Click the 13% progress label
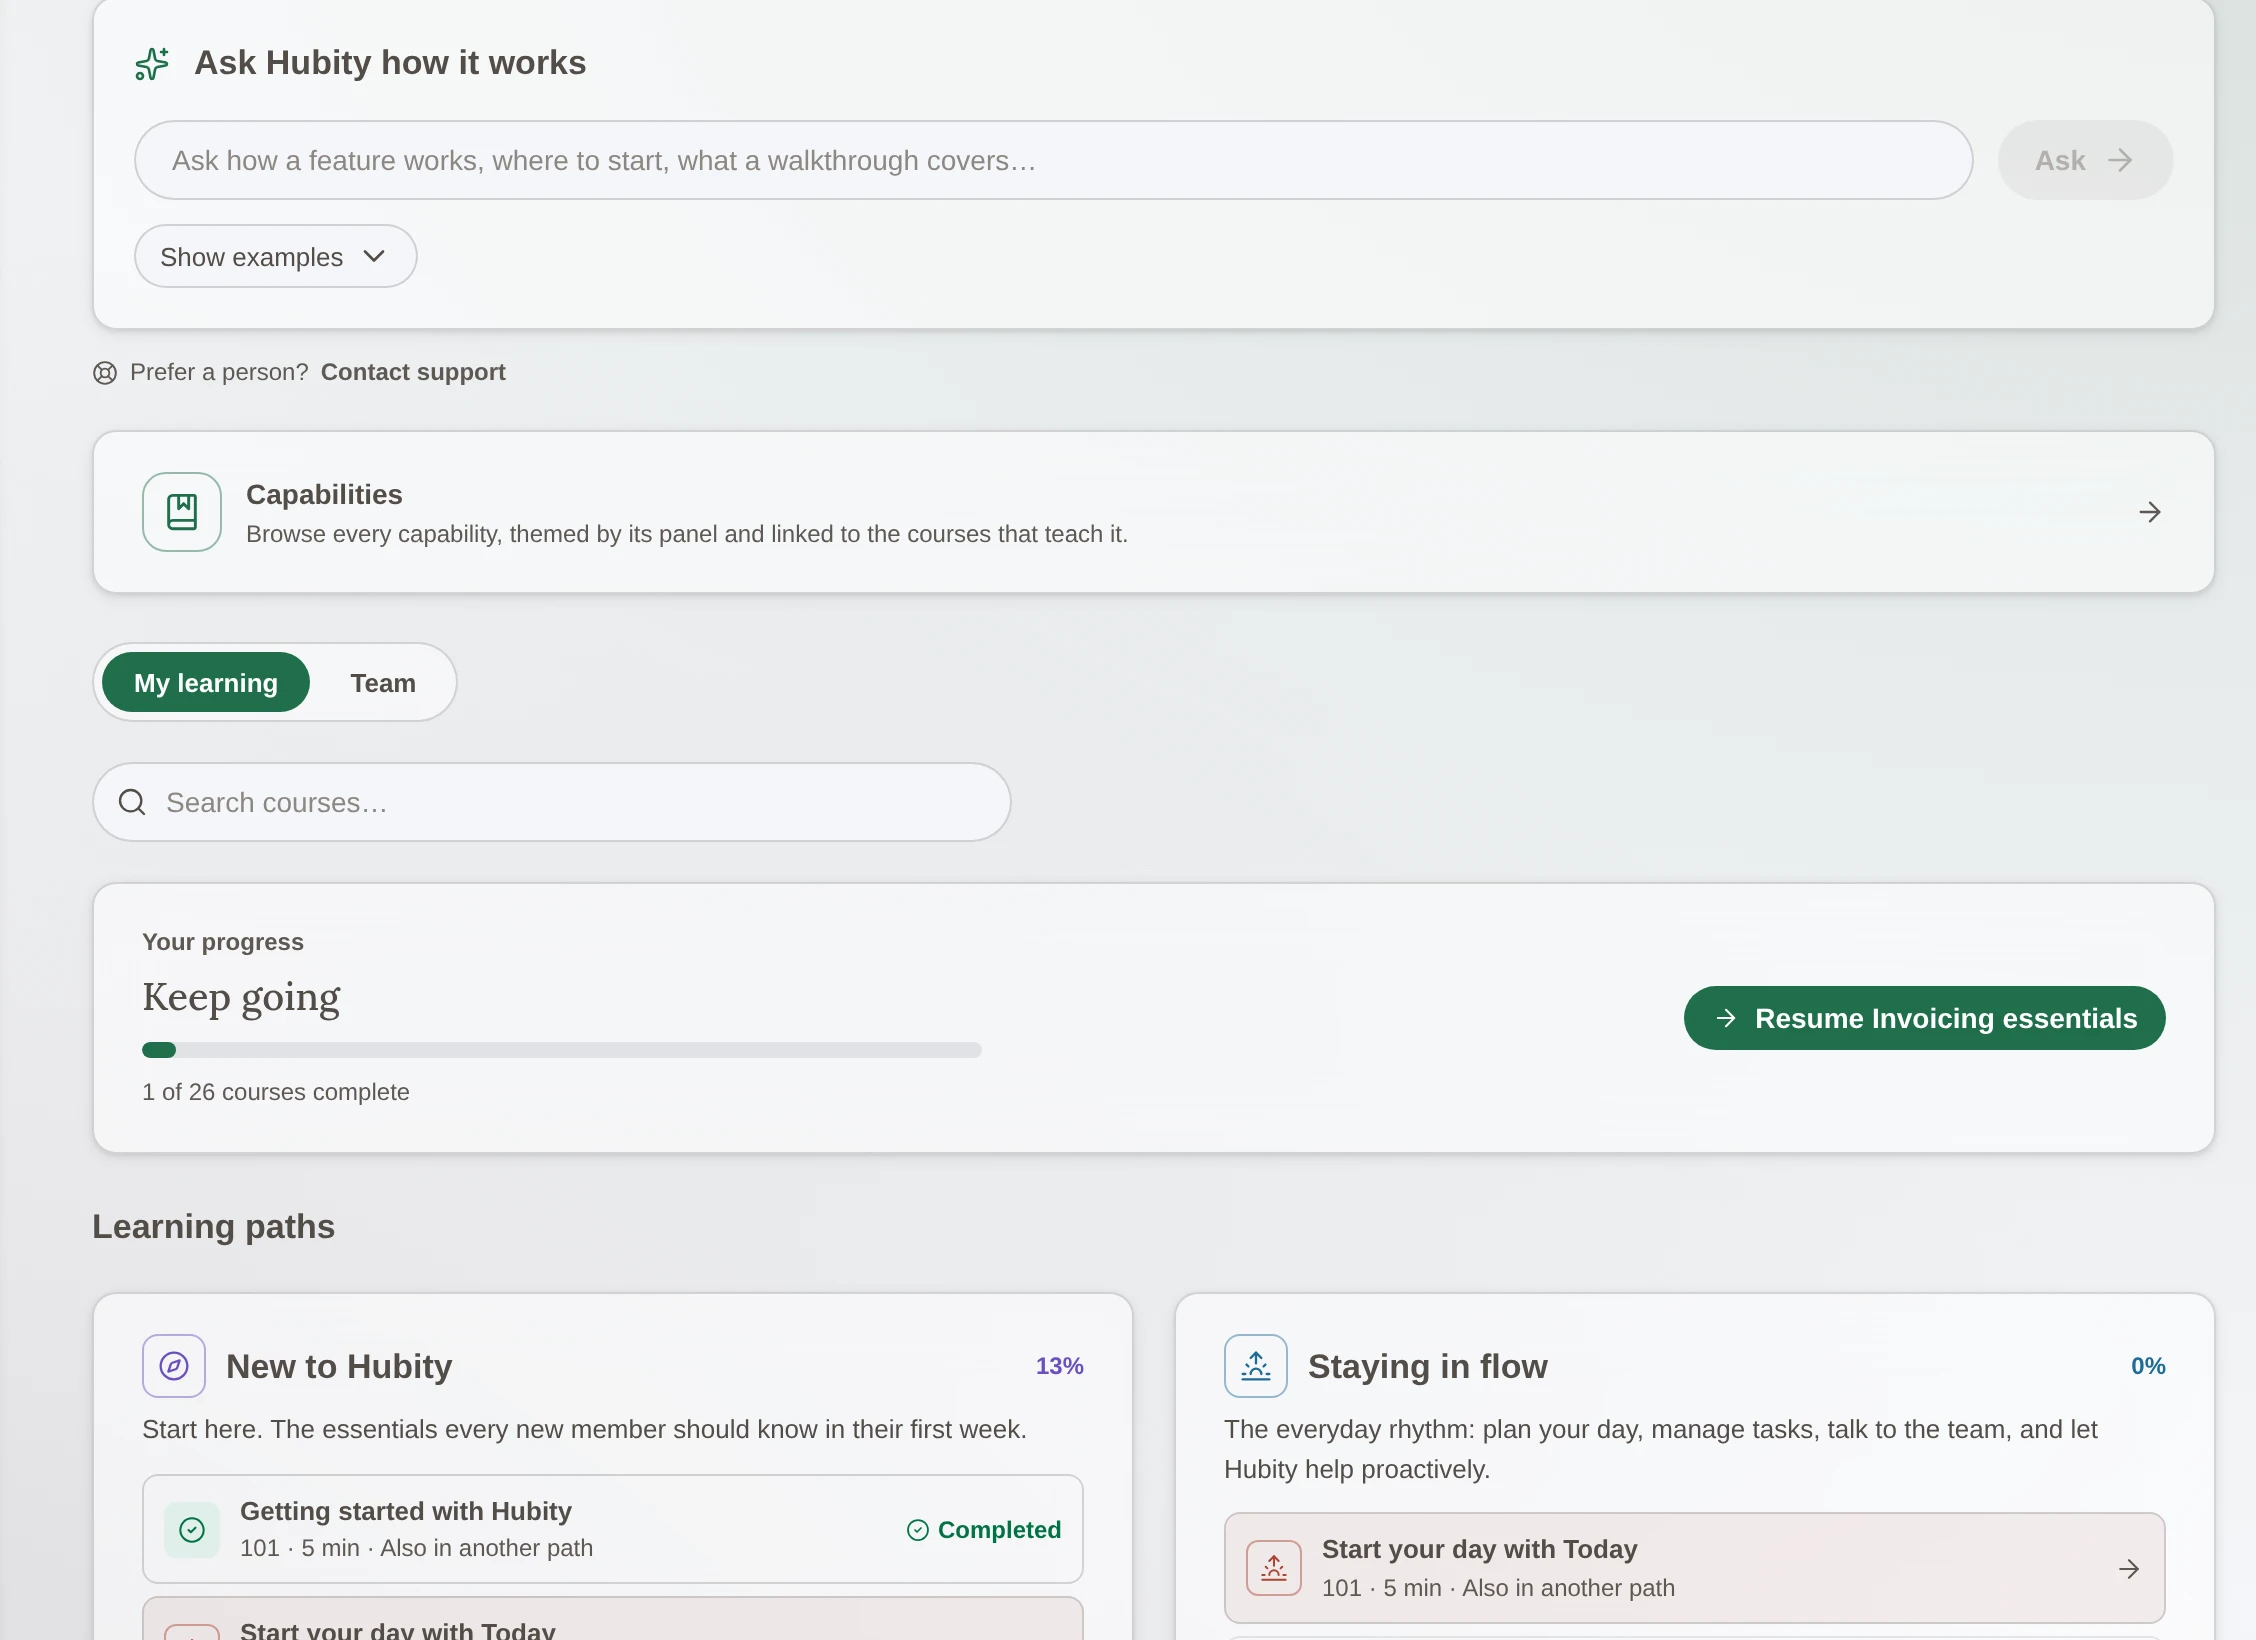The width and height of the screenshot is (2256, 1640). coord(1060,1366)
